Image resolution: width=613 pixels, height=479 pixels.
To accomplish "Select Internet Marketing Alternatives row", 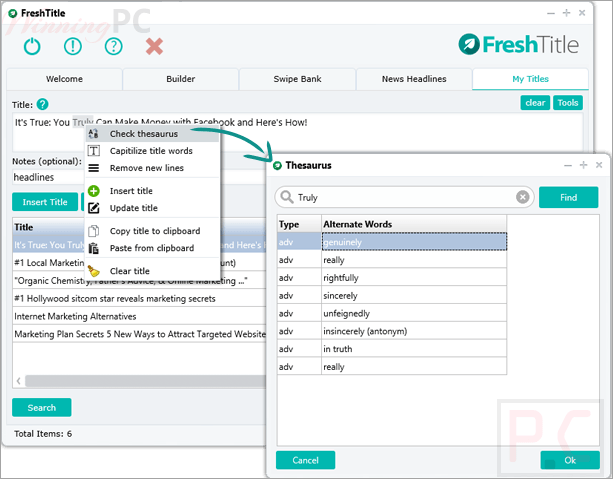I will (139, 316).
